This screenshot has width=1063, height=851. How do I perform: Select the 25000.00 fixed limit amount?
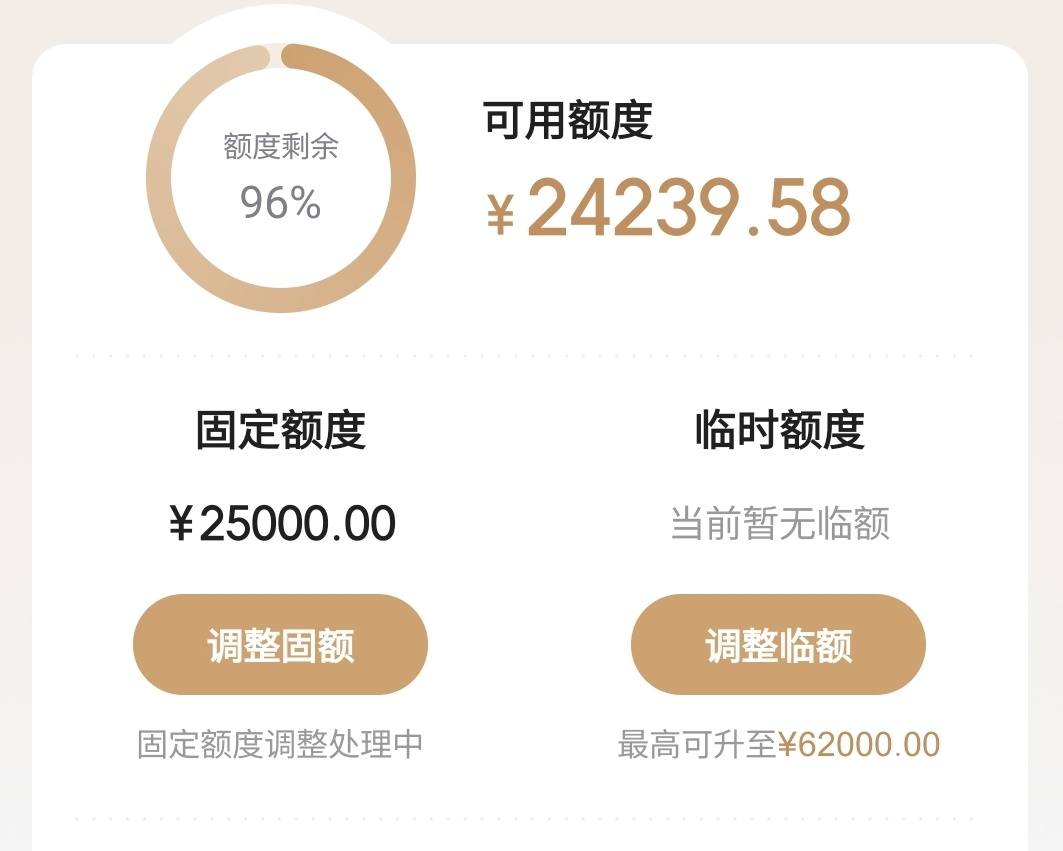[298, 523]
